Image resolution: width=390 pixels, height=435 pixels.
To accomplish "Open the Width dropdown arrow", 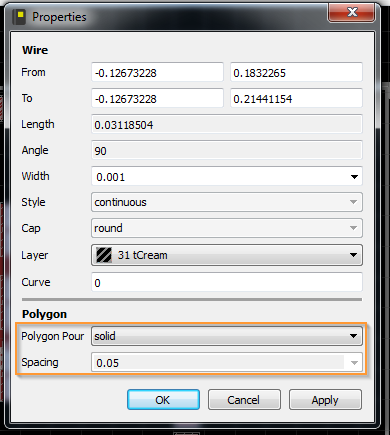I will click(x=354, y=177).
